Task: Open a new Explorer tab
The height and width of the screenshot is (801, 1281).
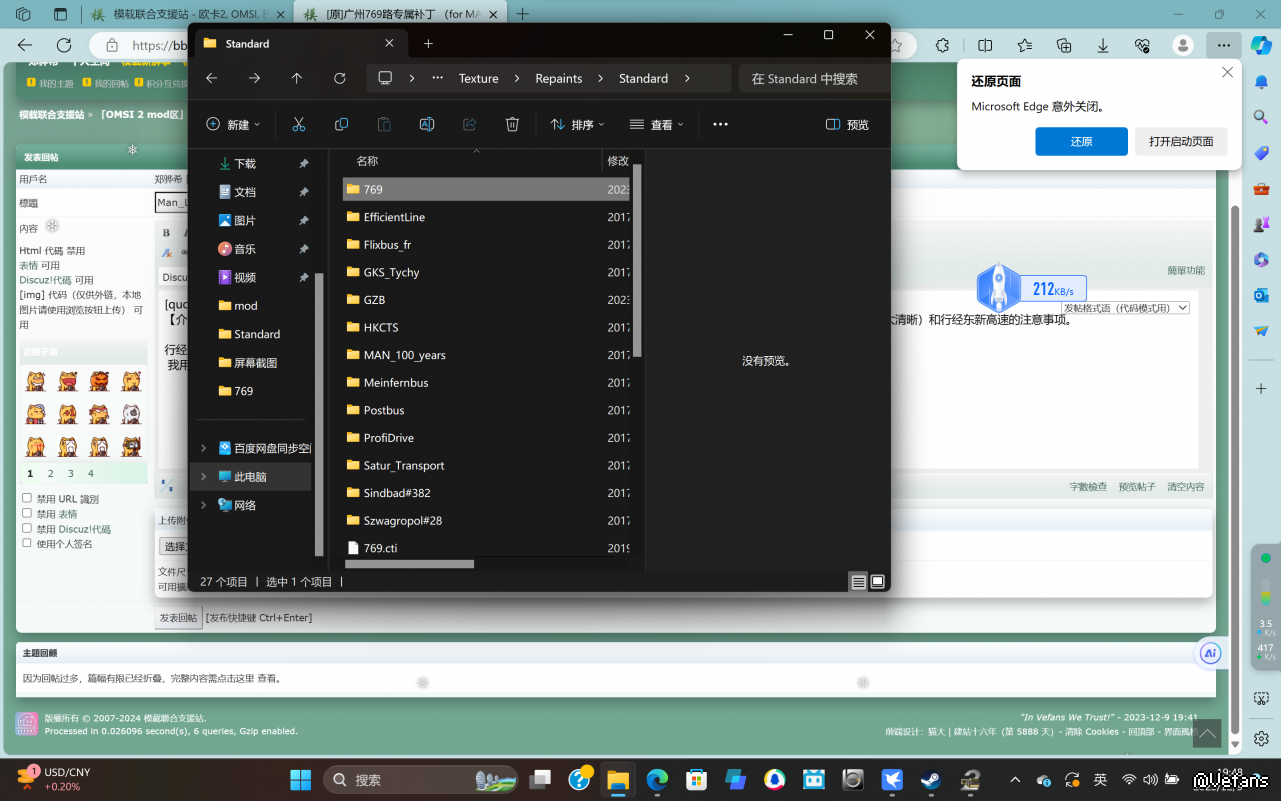Action: pyautogui.click(x=428, y=44)
